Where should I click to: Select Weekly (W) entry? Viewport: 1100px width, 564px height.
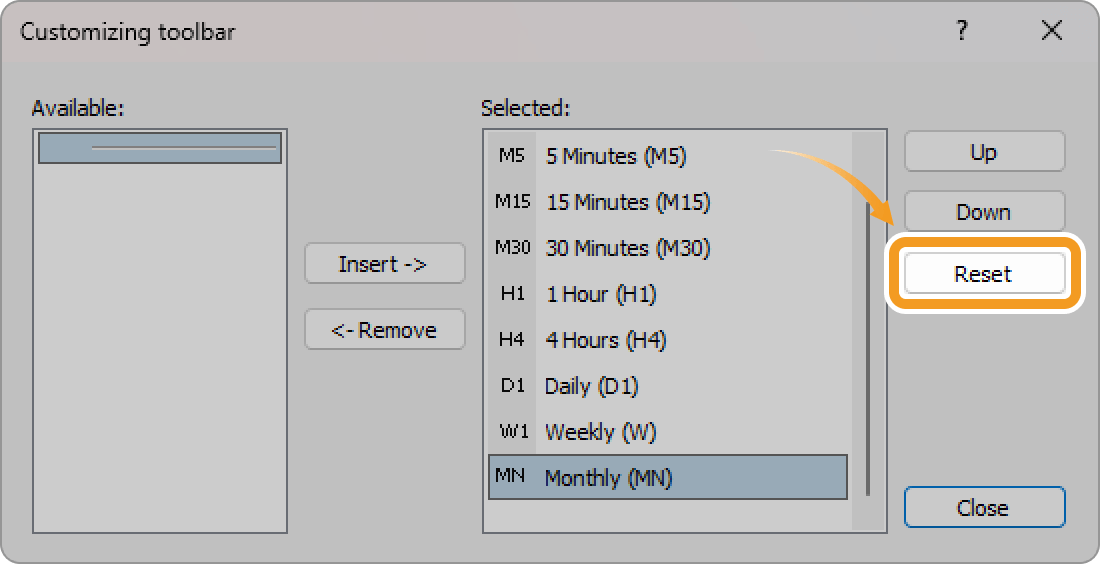point(668,431)
